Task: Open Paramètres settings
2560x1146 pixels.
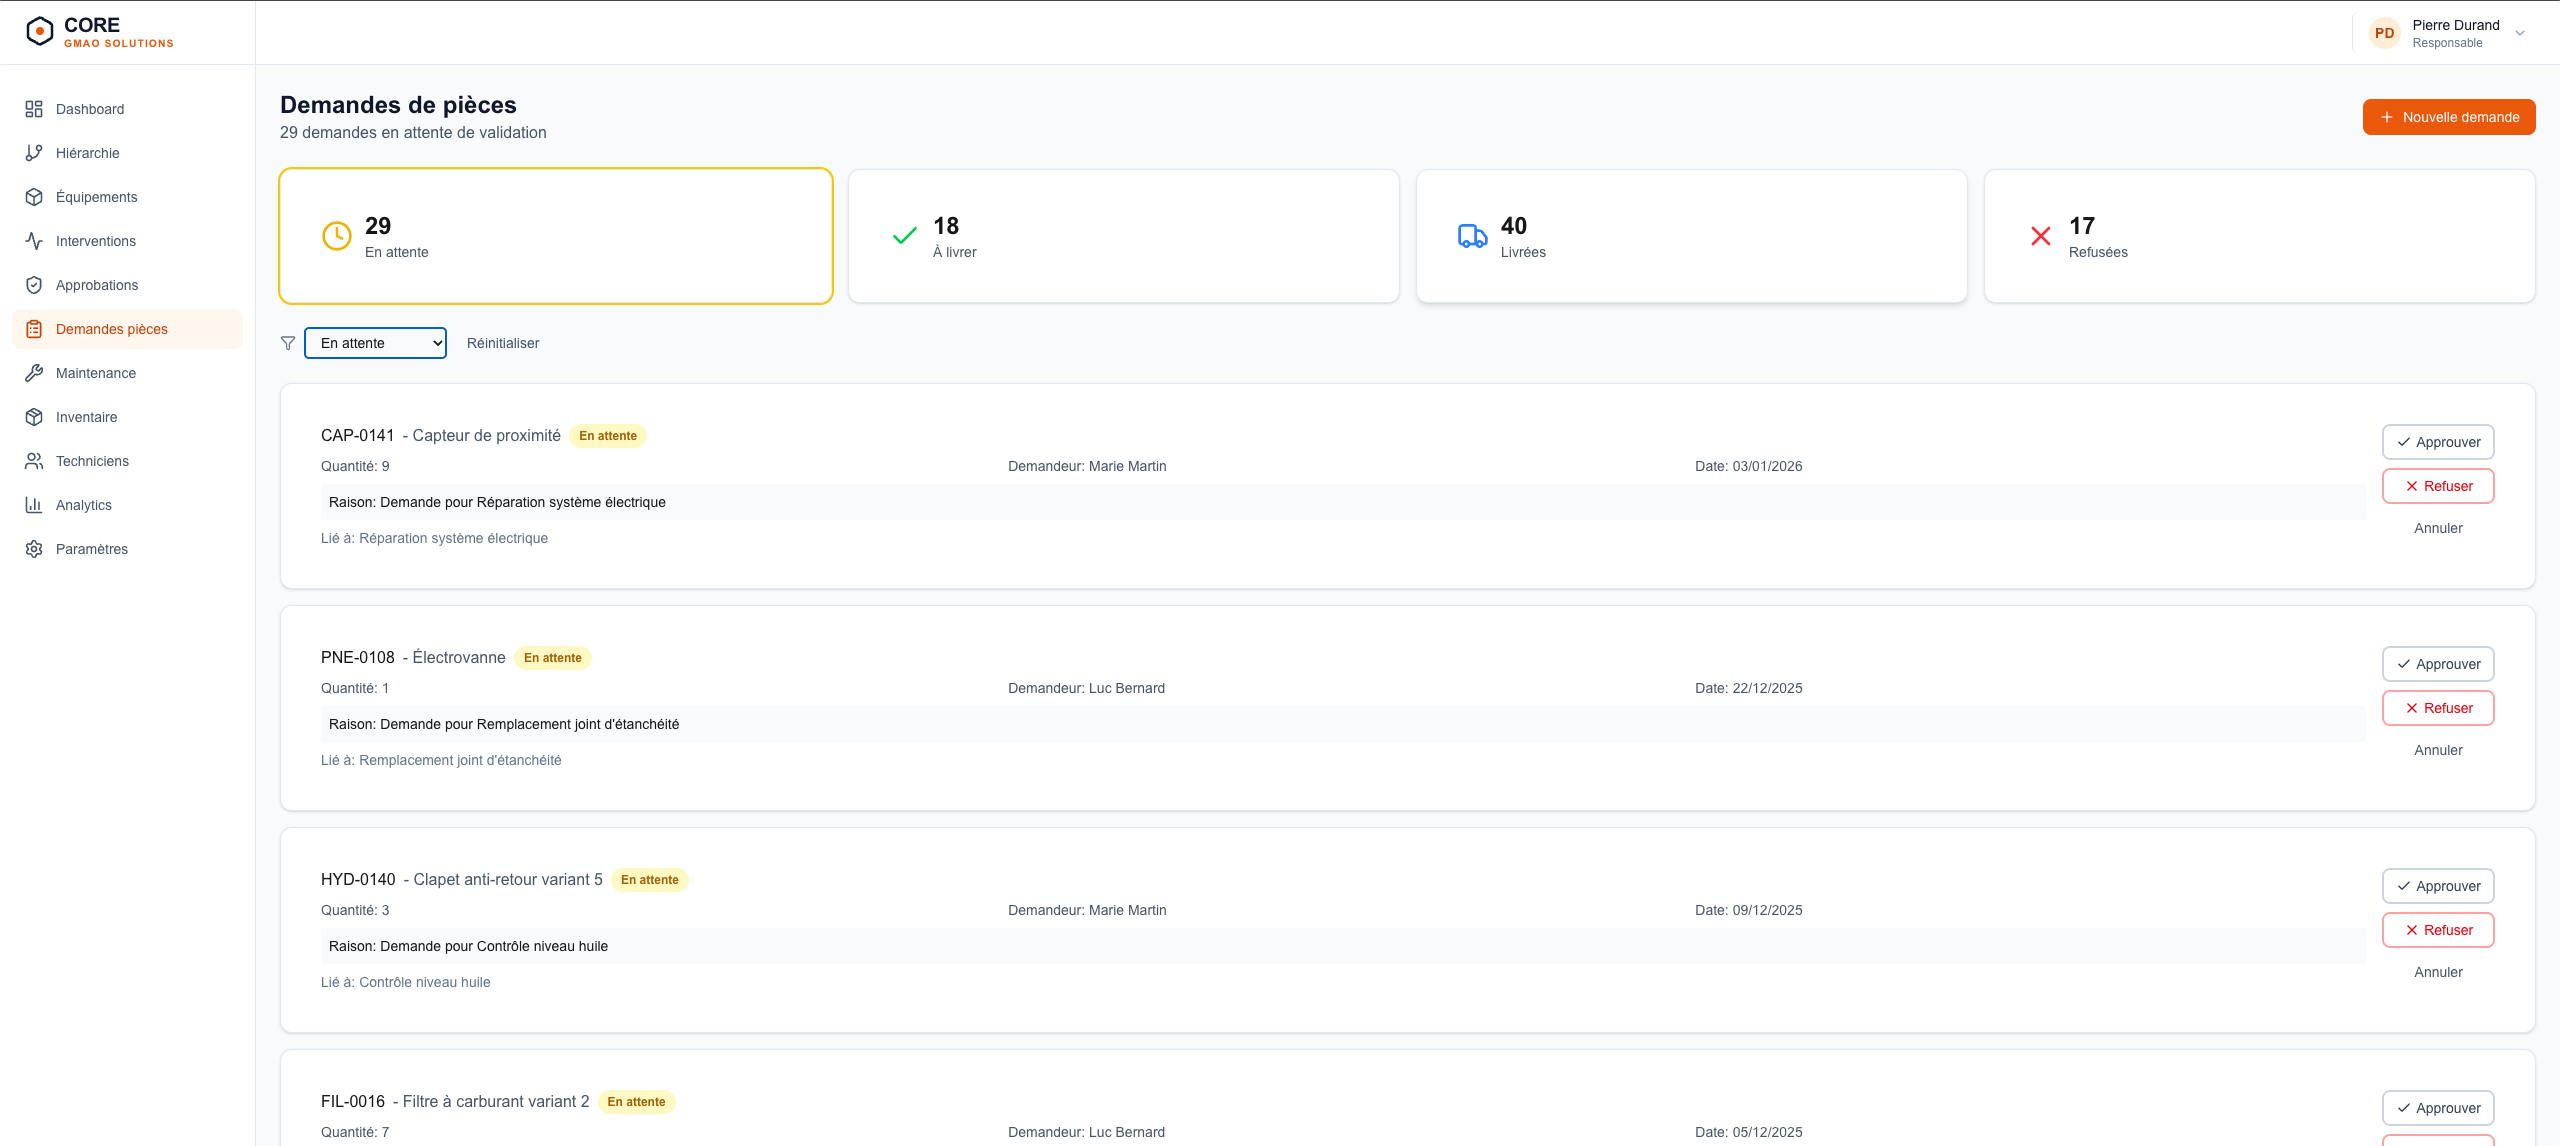Action: tap(127, 549)
